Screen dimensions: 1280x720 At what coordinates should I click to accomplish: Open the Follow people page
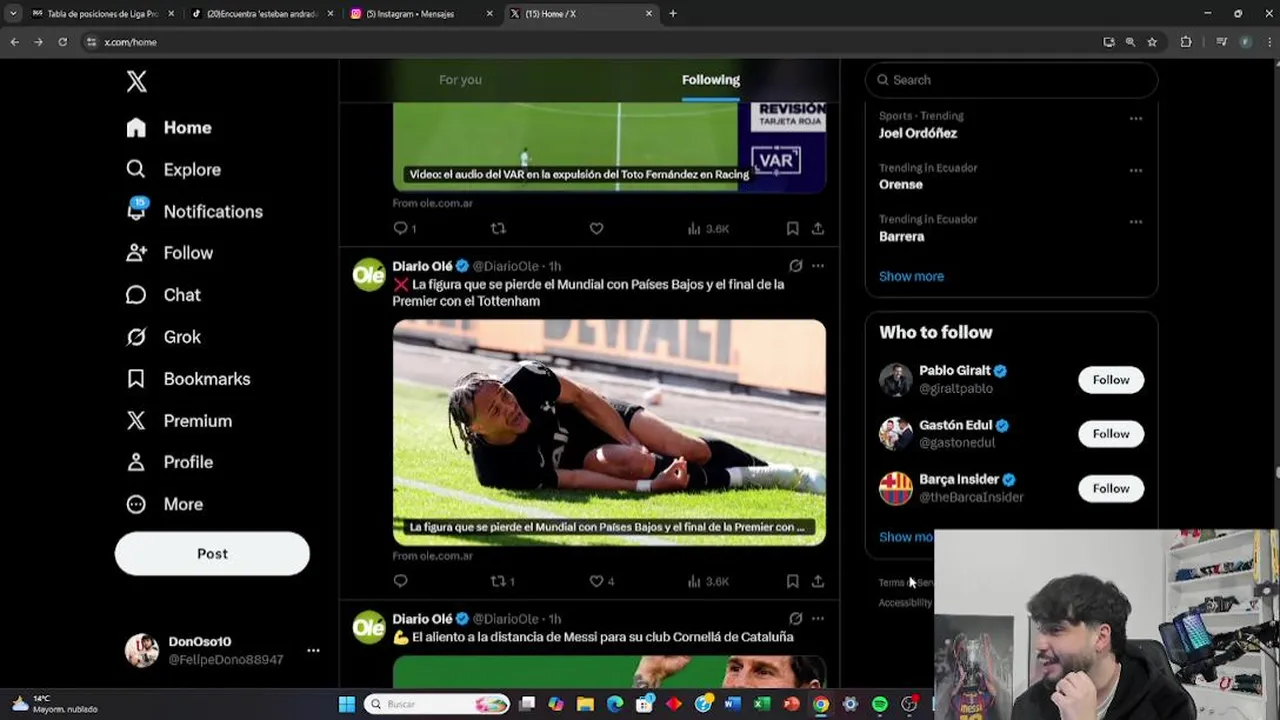[169, 253]
